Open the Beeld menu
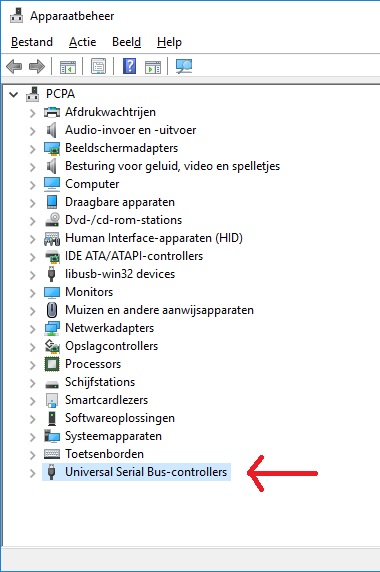 coord(127,42)
